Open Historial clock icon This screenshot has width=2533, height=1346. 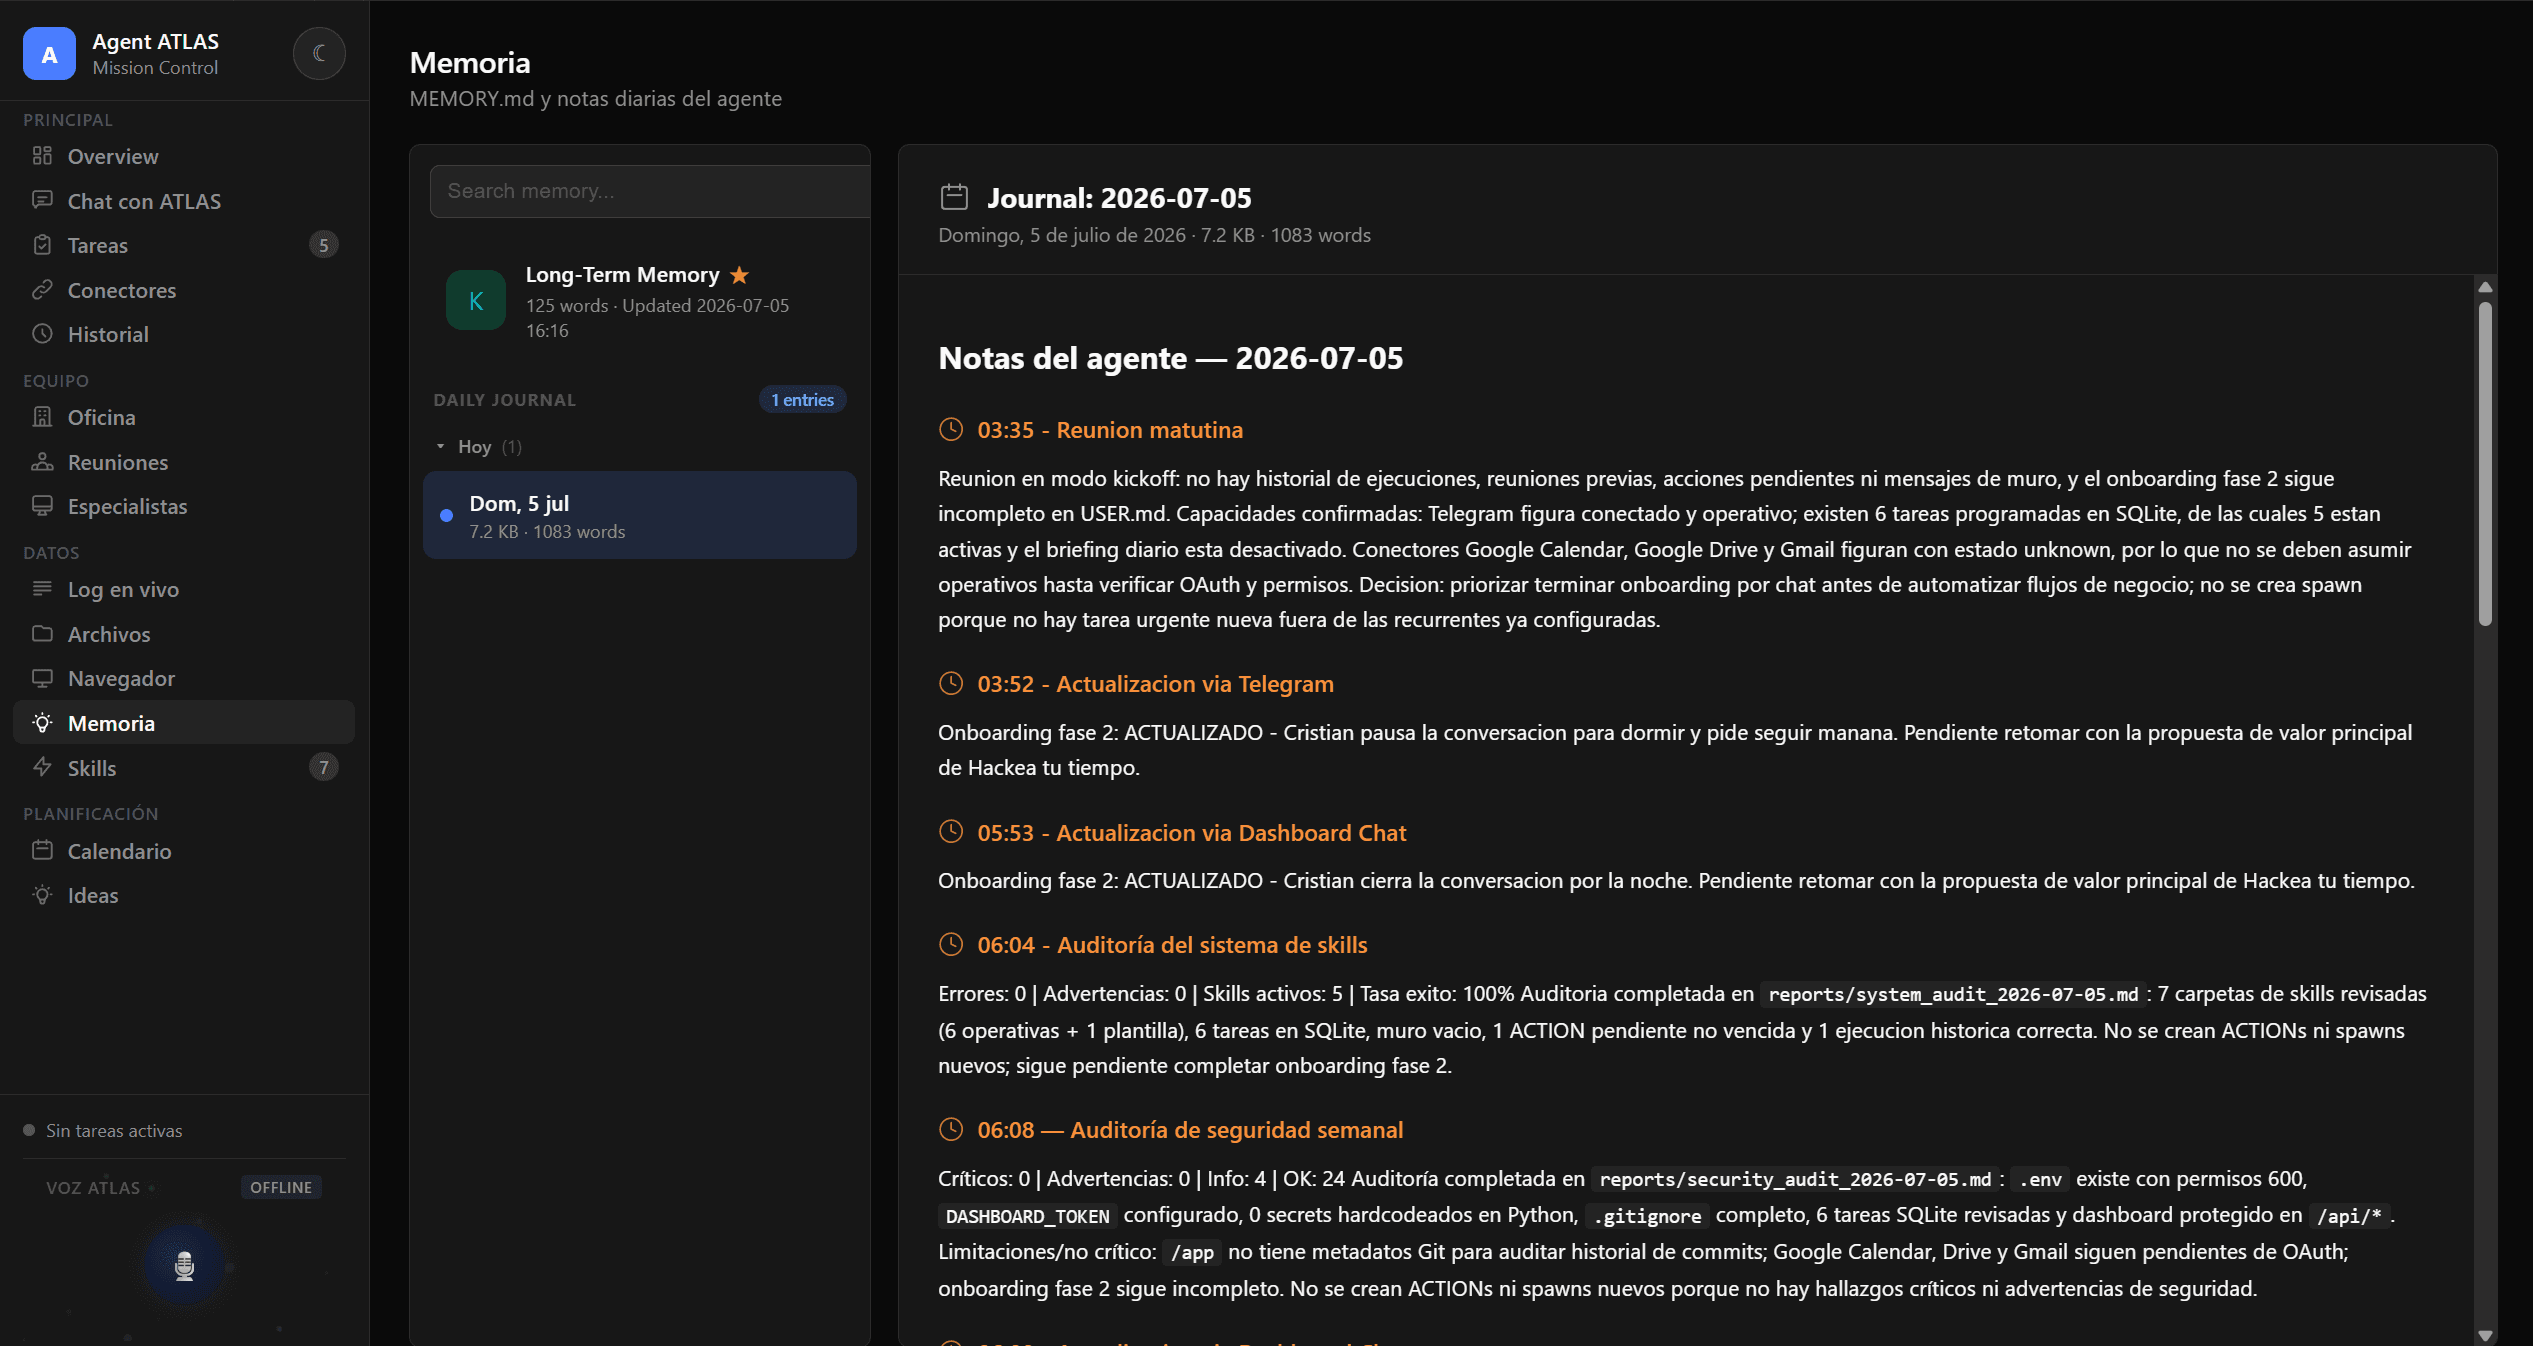coord(42,334)
